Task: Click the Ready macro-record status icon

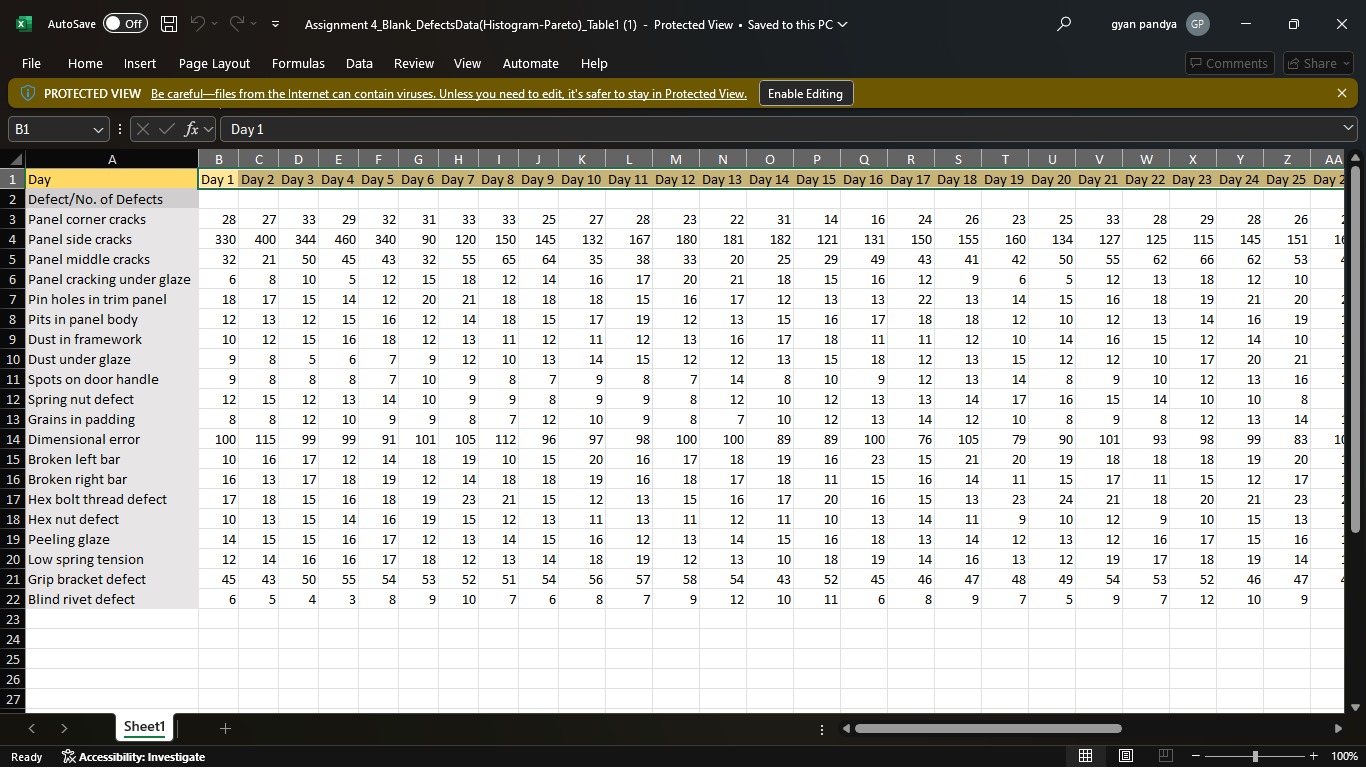Action: 26,757
